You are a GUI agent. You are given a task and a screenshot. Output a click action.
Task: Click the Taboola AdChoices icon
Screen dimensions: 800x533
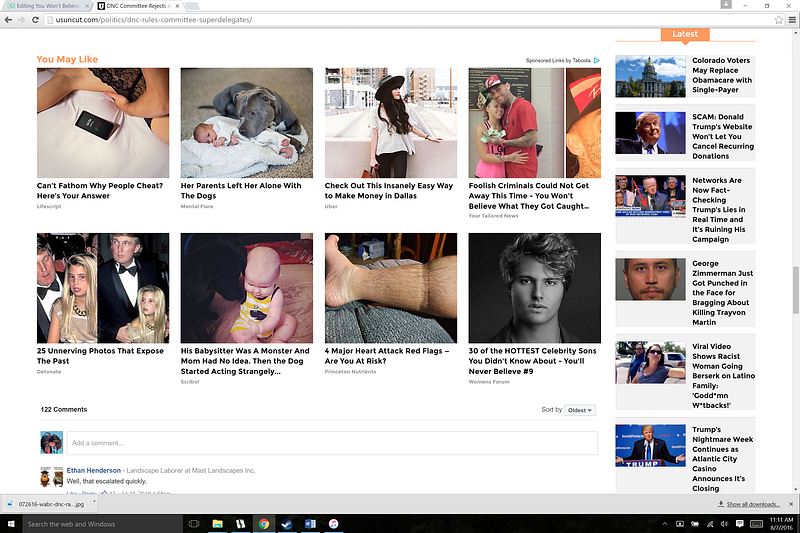point(596,60)
